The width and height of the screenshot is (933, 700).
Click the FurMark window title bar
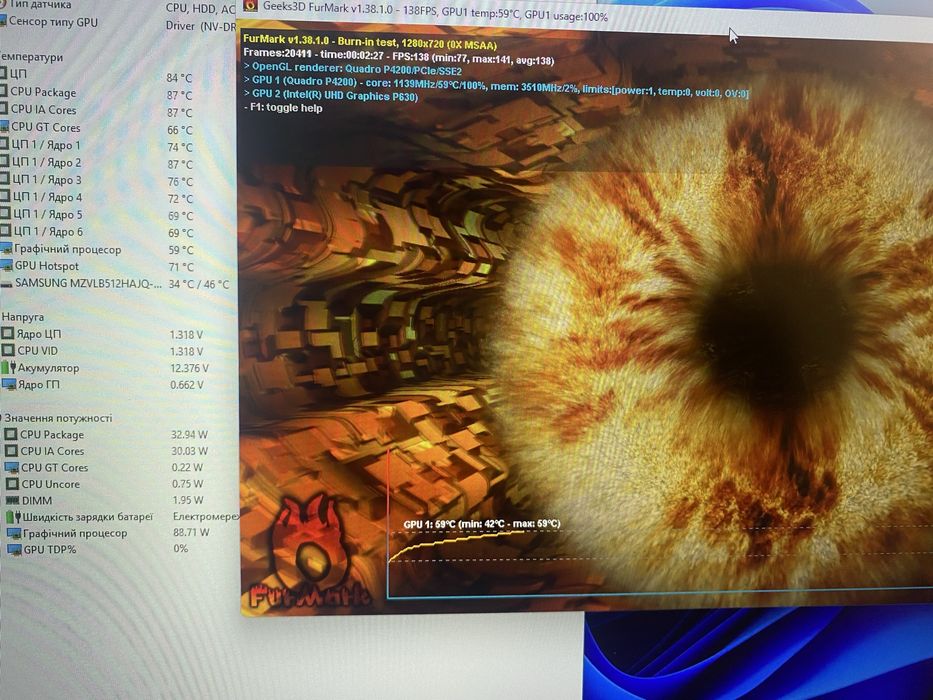(x=586, y=17)
